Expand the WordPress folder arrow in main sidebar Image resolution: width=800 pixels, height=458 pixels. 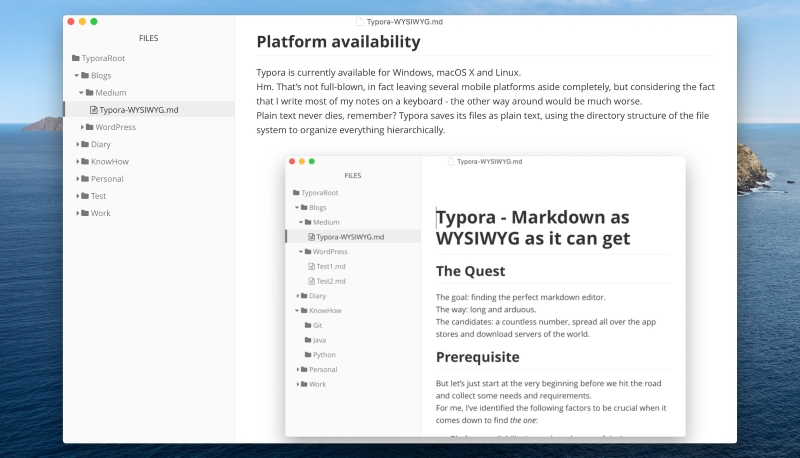[82, 127]
